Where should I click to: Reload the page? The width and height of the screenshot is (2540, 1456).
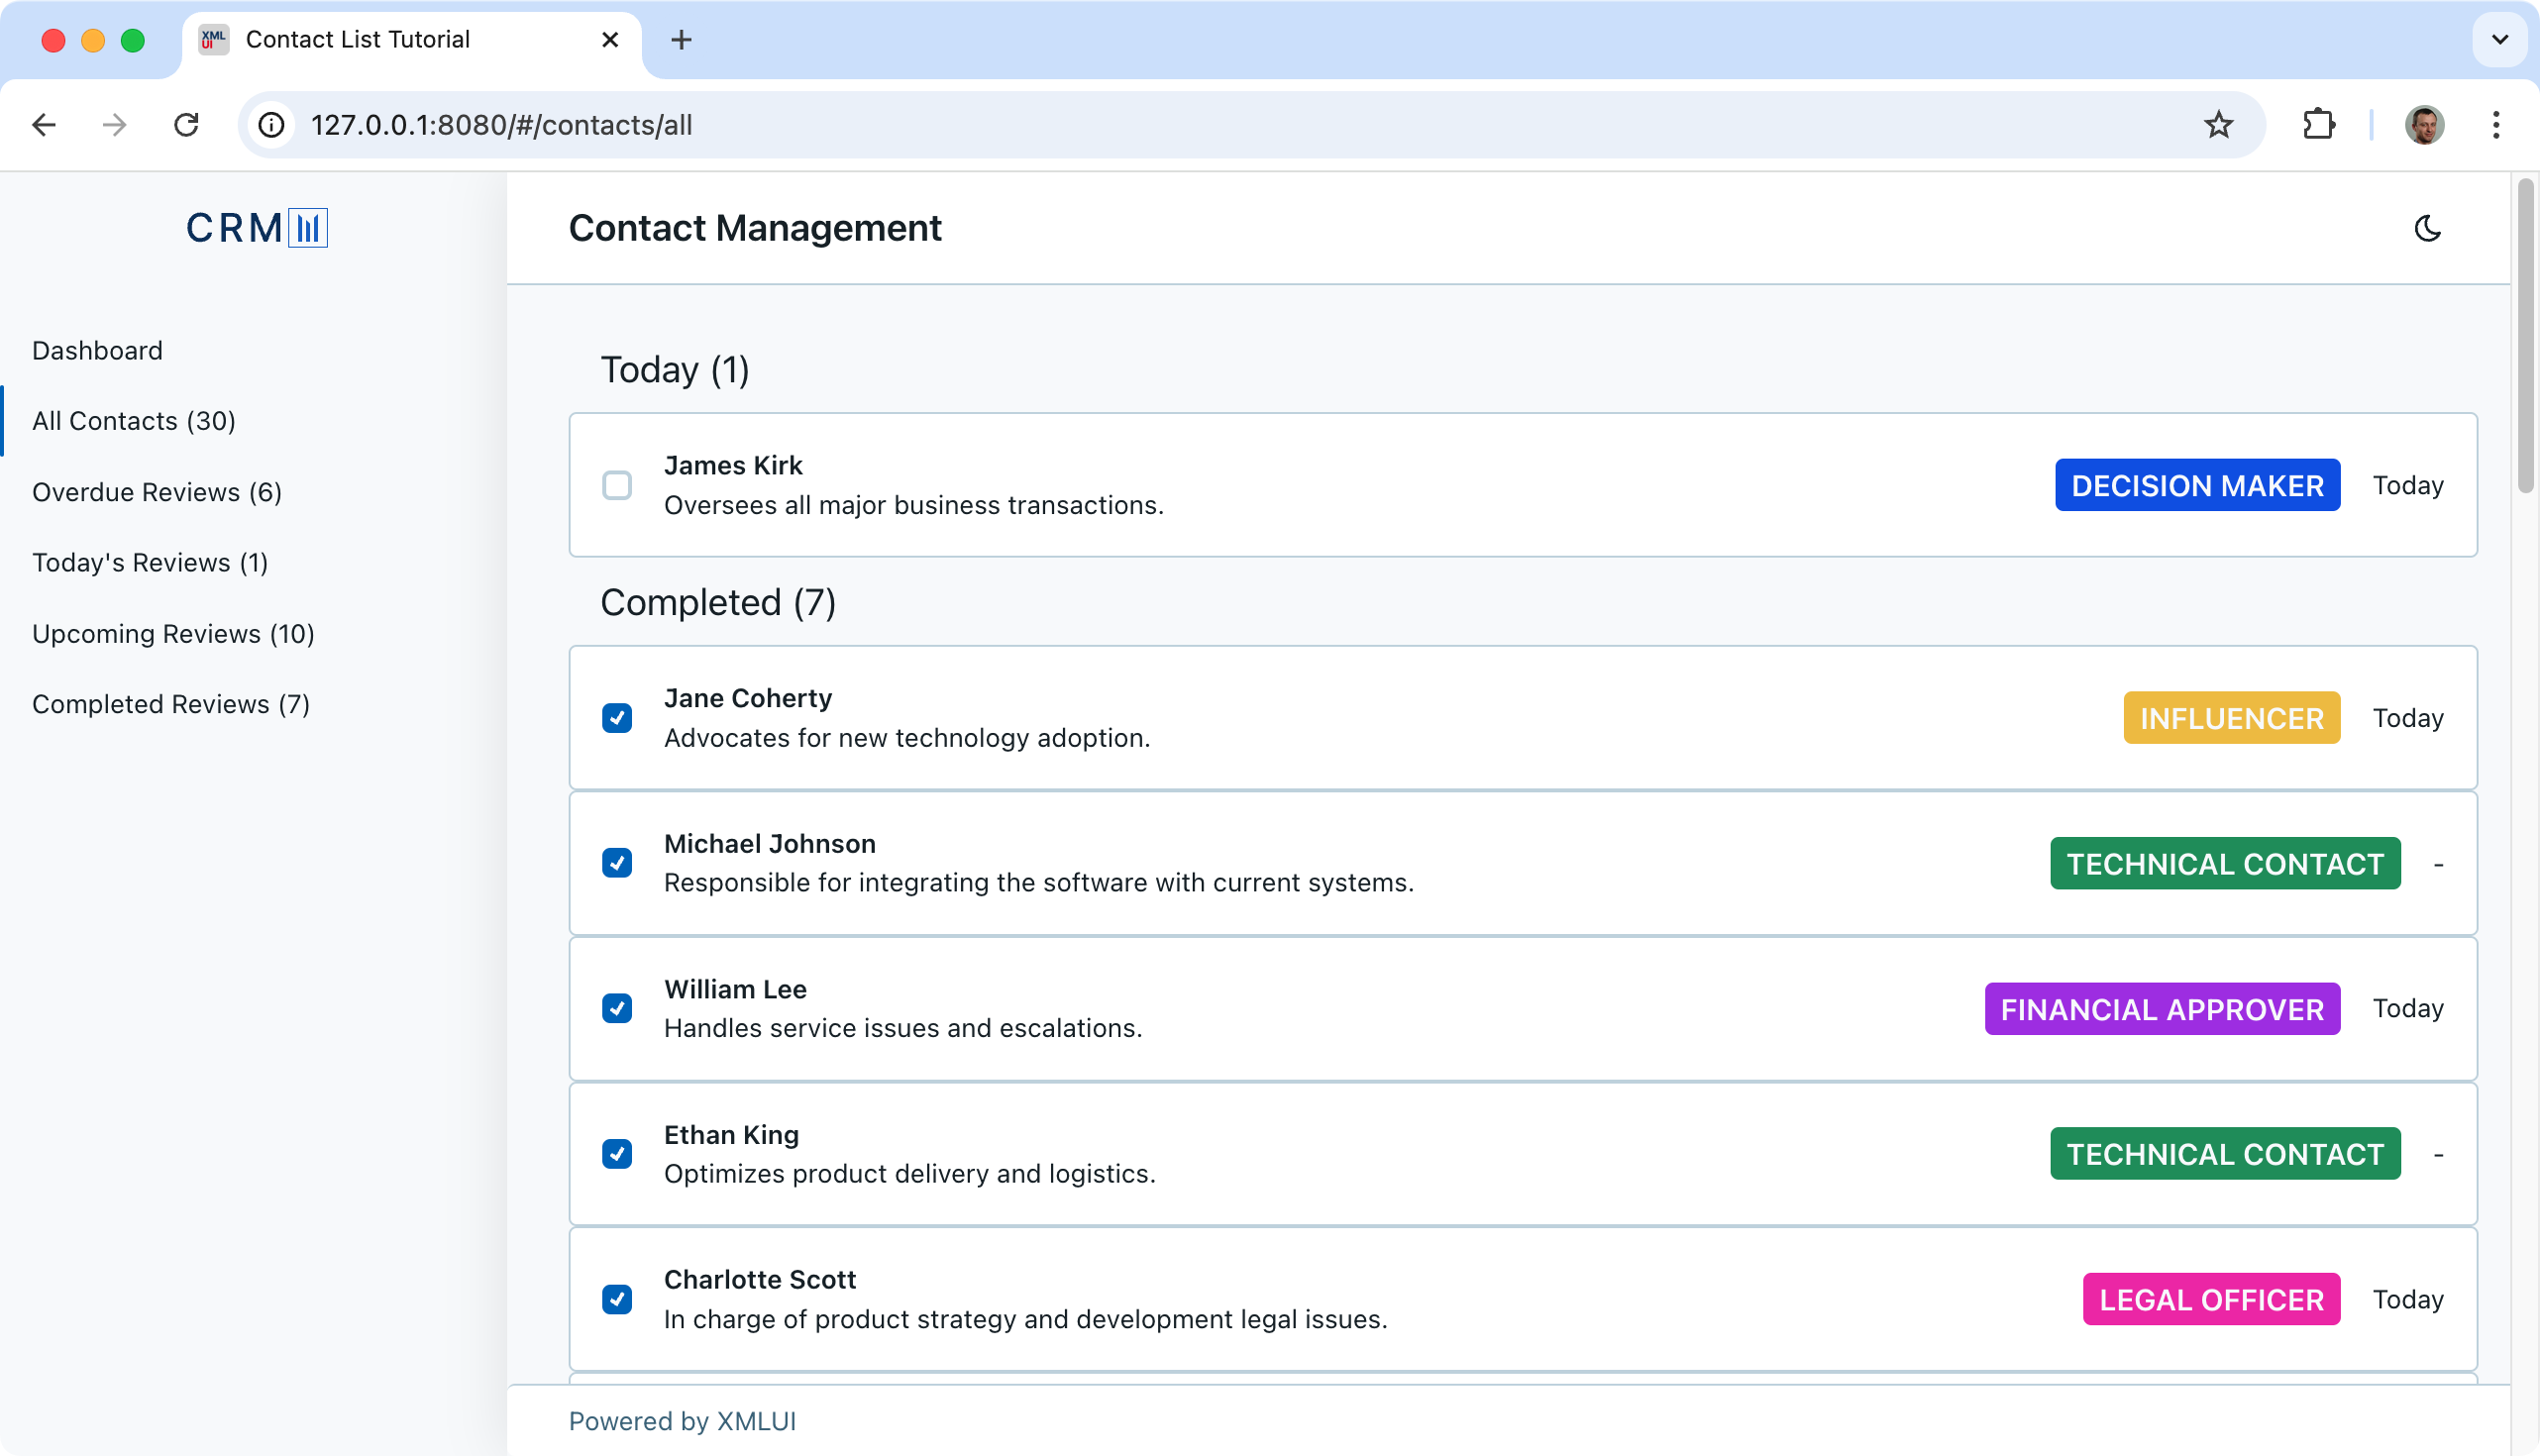187,125
